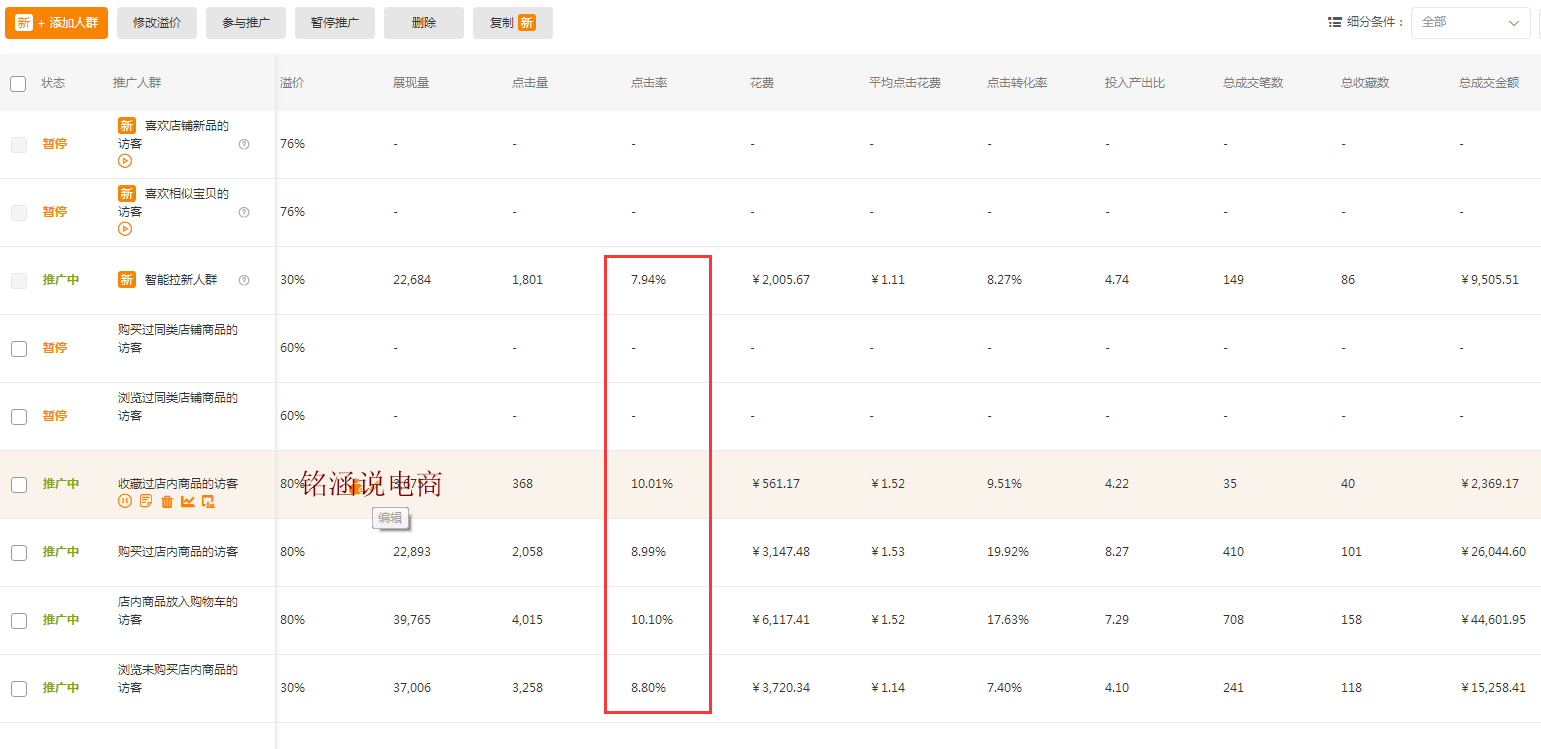Click 暂停 status of 购买过同类店铺商品的访客
The width and height of the screenshot is (1541, 749).
coord(54,348)
